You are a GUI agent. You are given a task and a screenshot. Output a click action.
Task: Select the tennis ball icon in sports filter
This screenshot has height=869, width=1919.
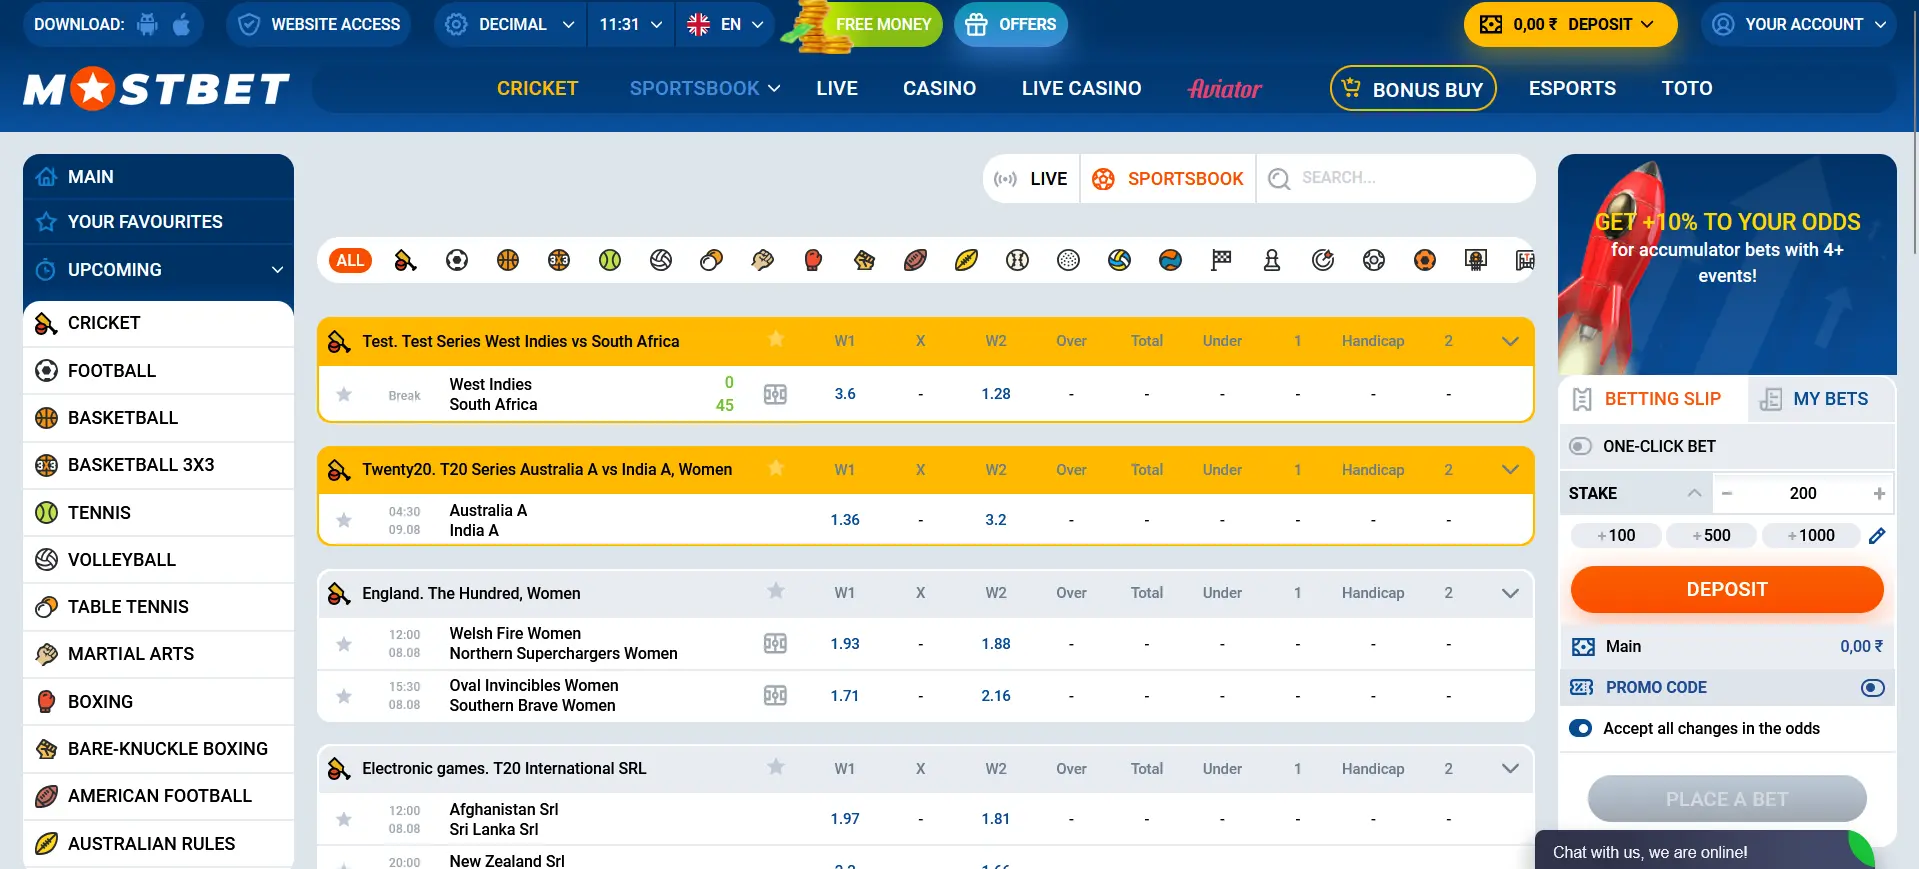(609, 261)
